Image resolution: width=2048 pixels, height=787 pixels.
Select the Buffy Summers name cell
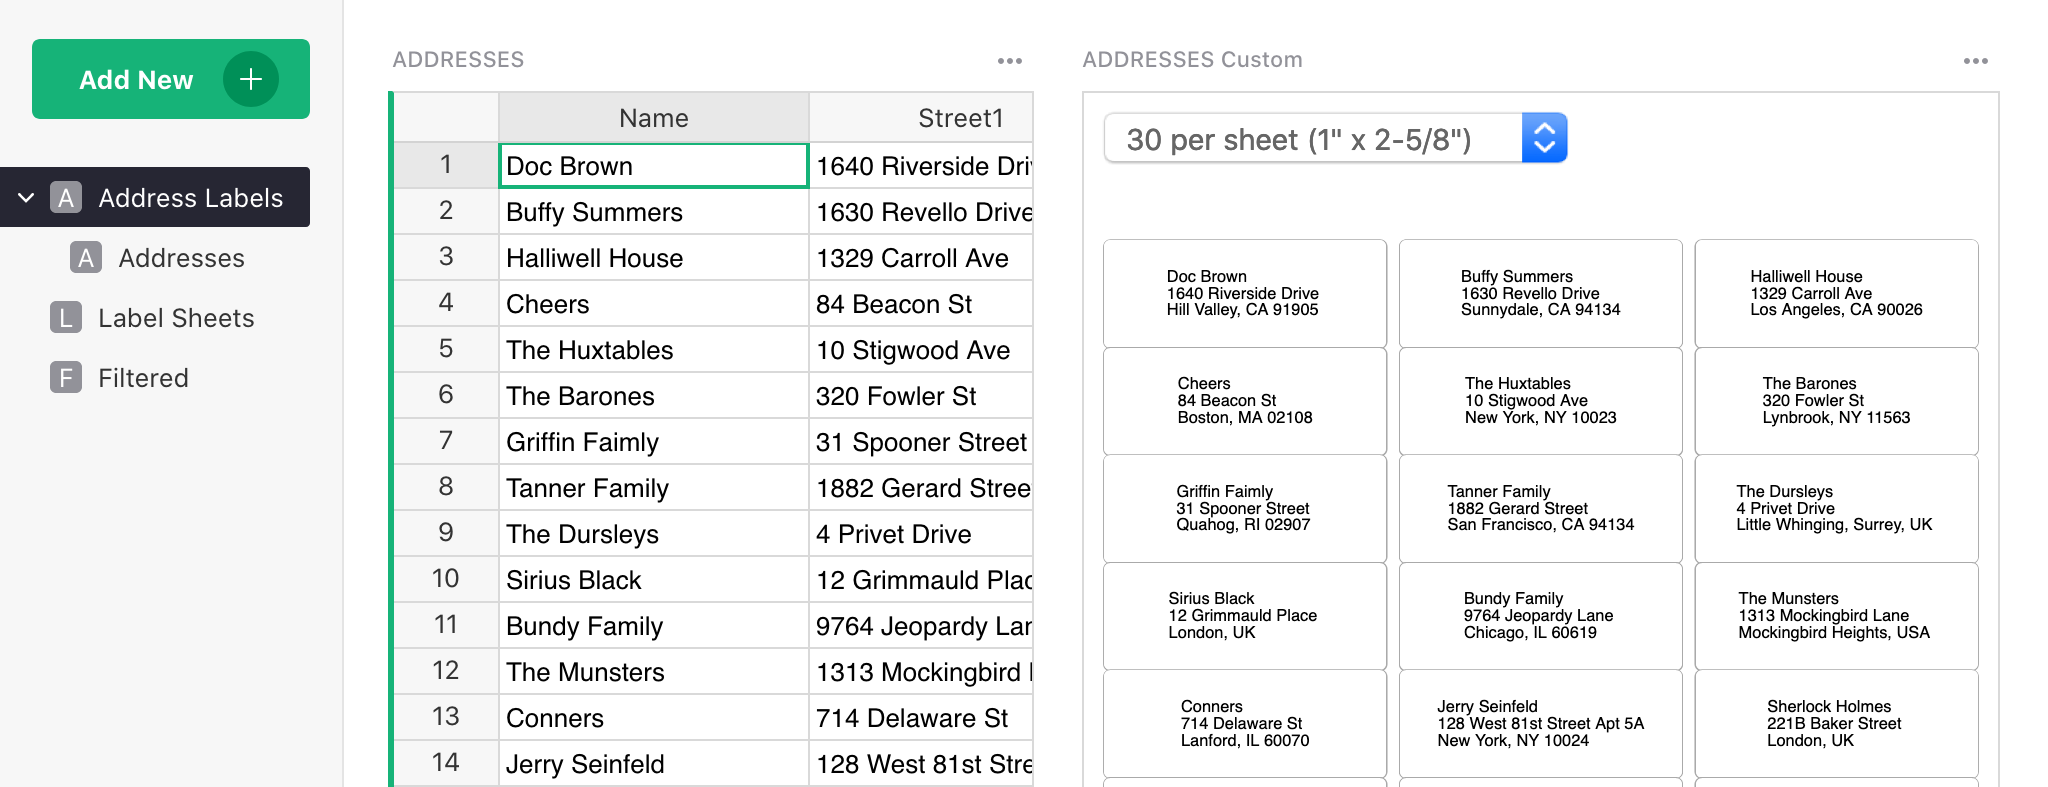[x=654, y=211]
